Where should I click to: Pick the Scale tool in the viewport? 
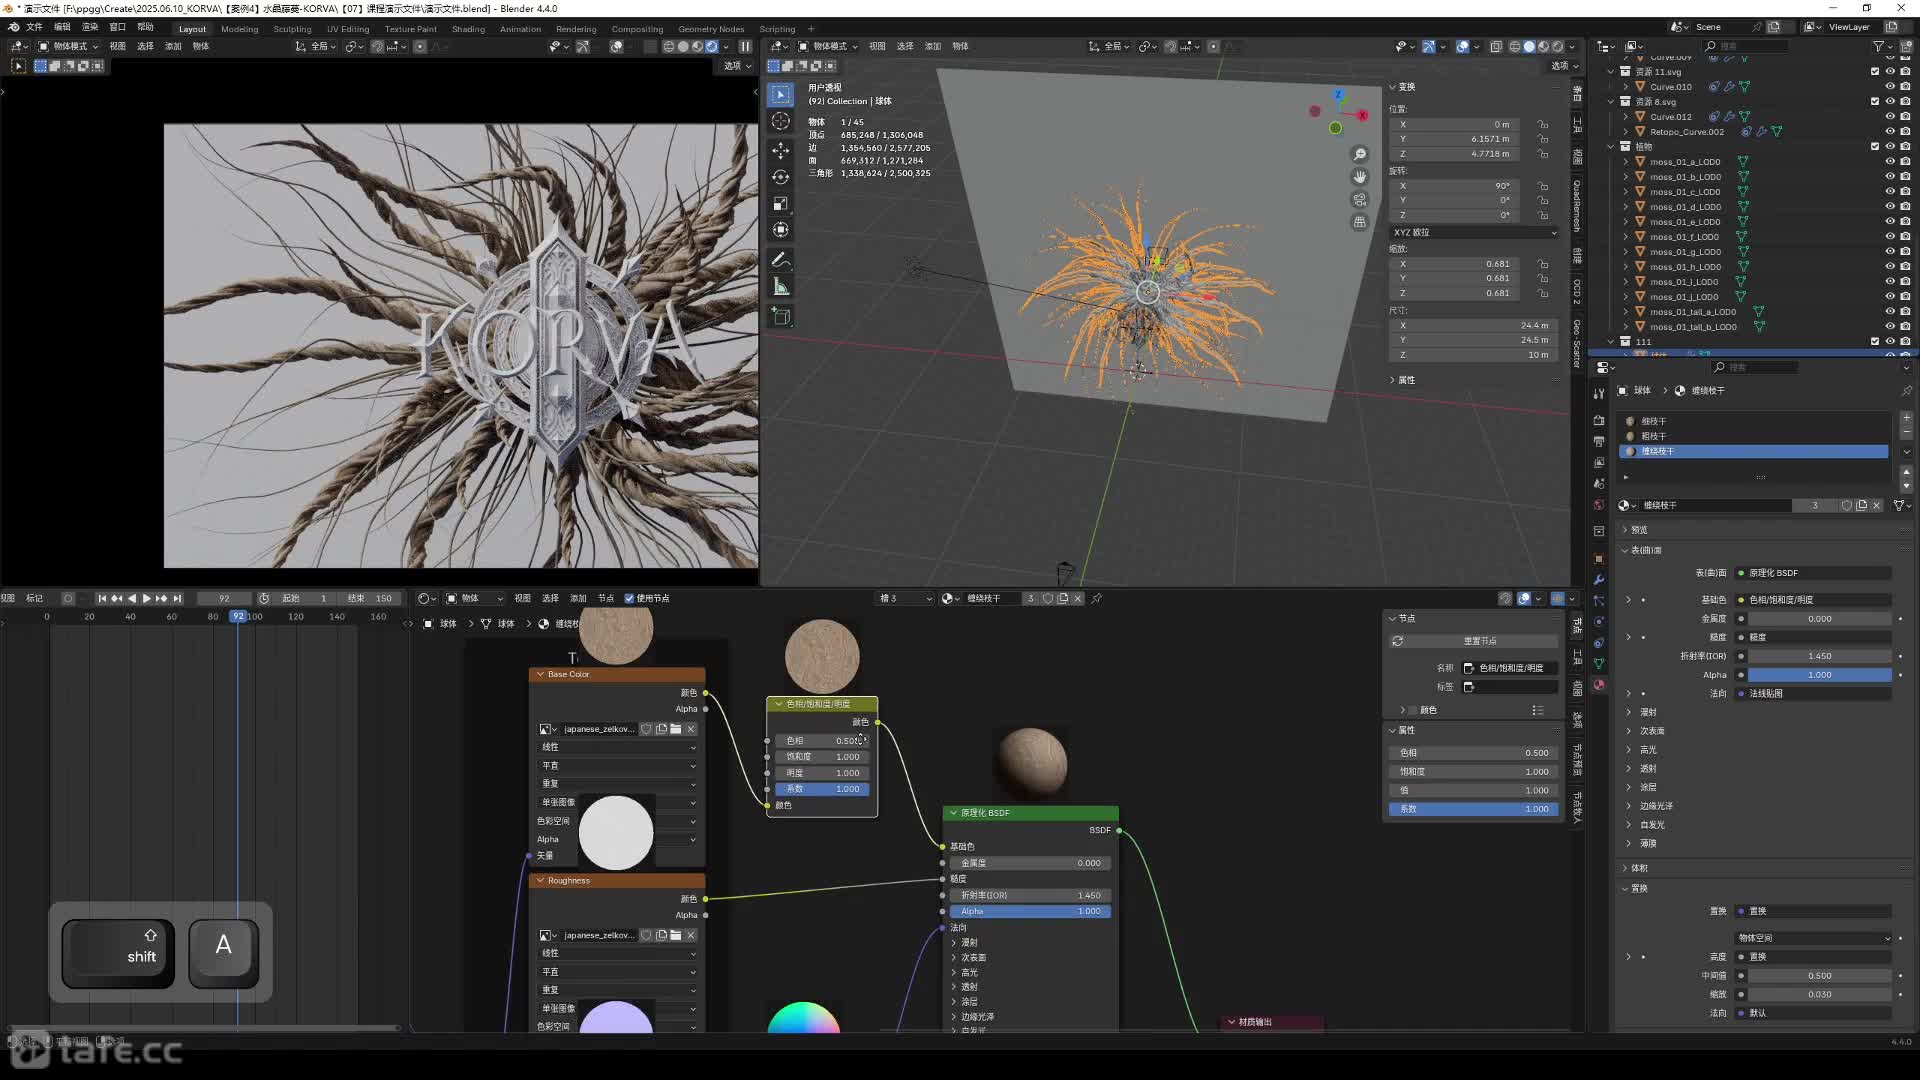(781, 204)
